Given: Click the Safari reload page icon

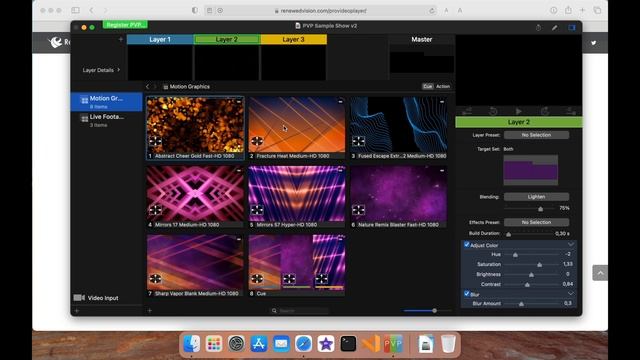Looking at the screenshot, I should [432, 11].
